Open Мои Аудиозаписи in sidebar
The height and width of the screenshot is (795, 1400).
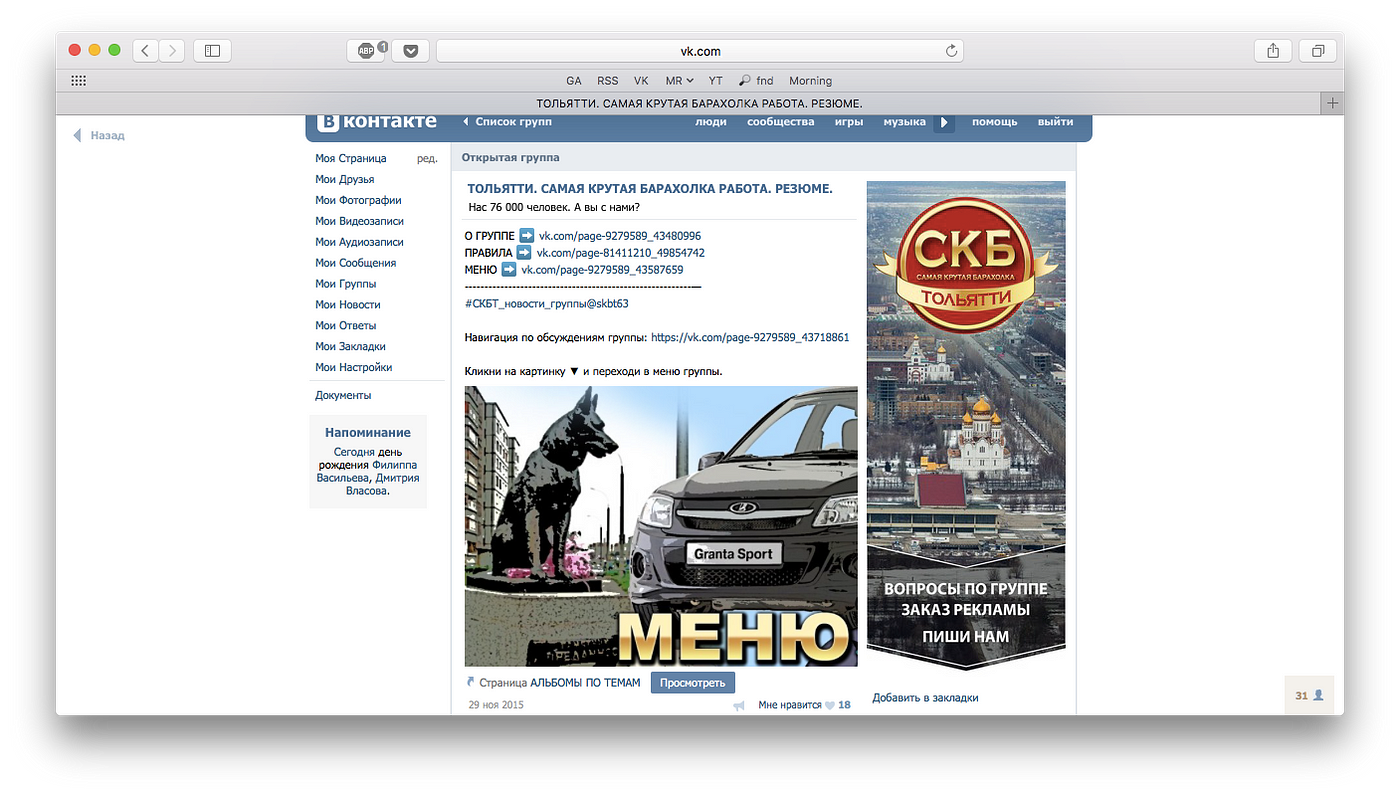tap(359, 242)
